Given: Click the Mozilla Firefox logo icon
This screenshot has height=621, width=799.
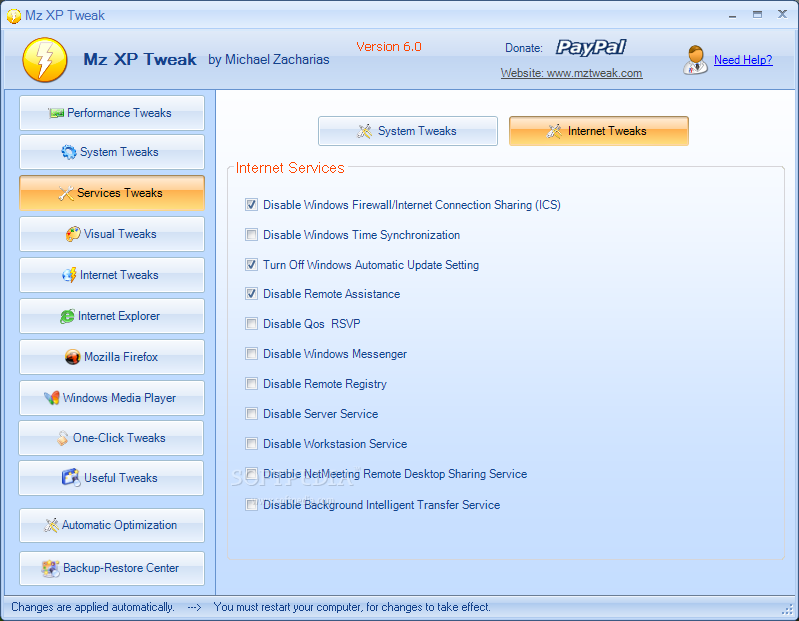Looking at the screenshot, I should pos(73,357).
